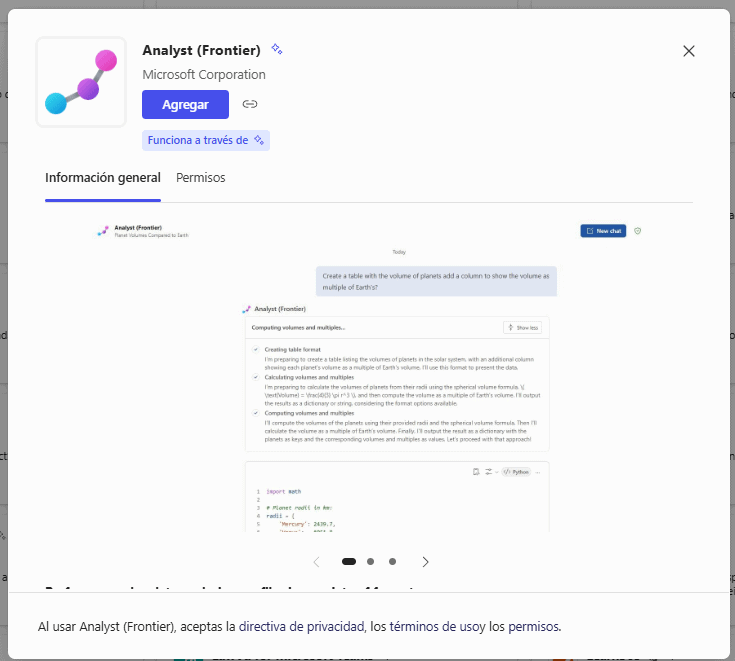Click the Agregar button
The height and width of the screenshot is (661, 735).
185,105
